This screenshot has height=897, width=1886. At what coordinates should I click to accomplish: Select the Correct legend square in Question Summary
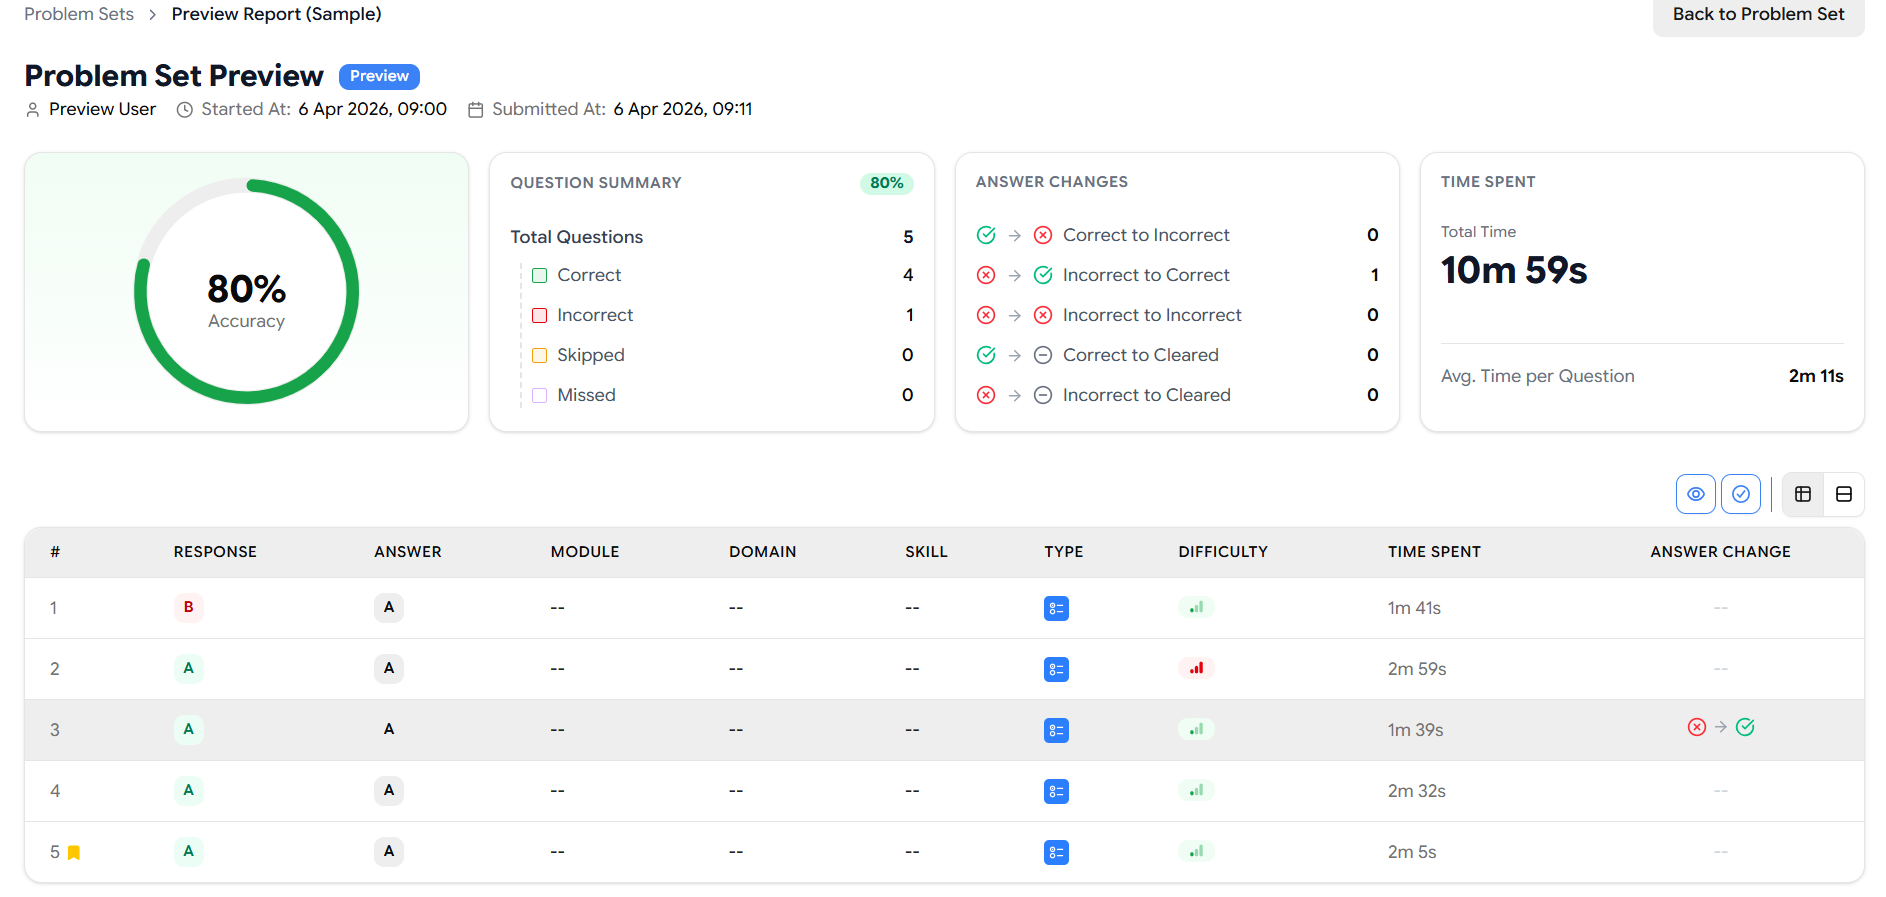pos(540,275)
